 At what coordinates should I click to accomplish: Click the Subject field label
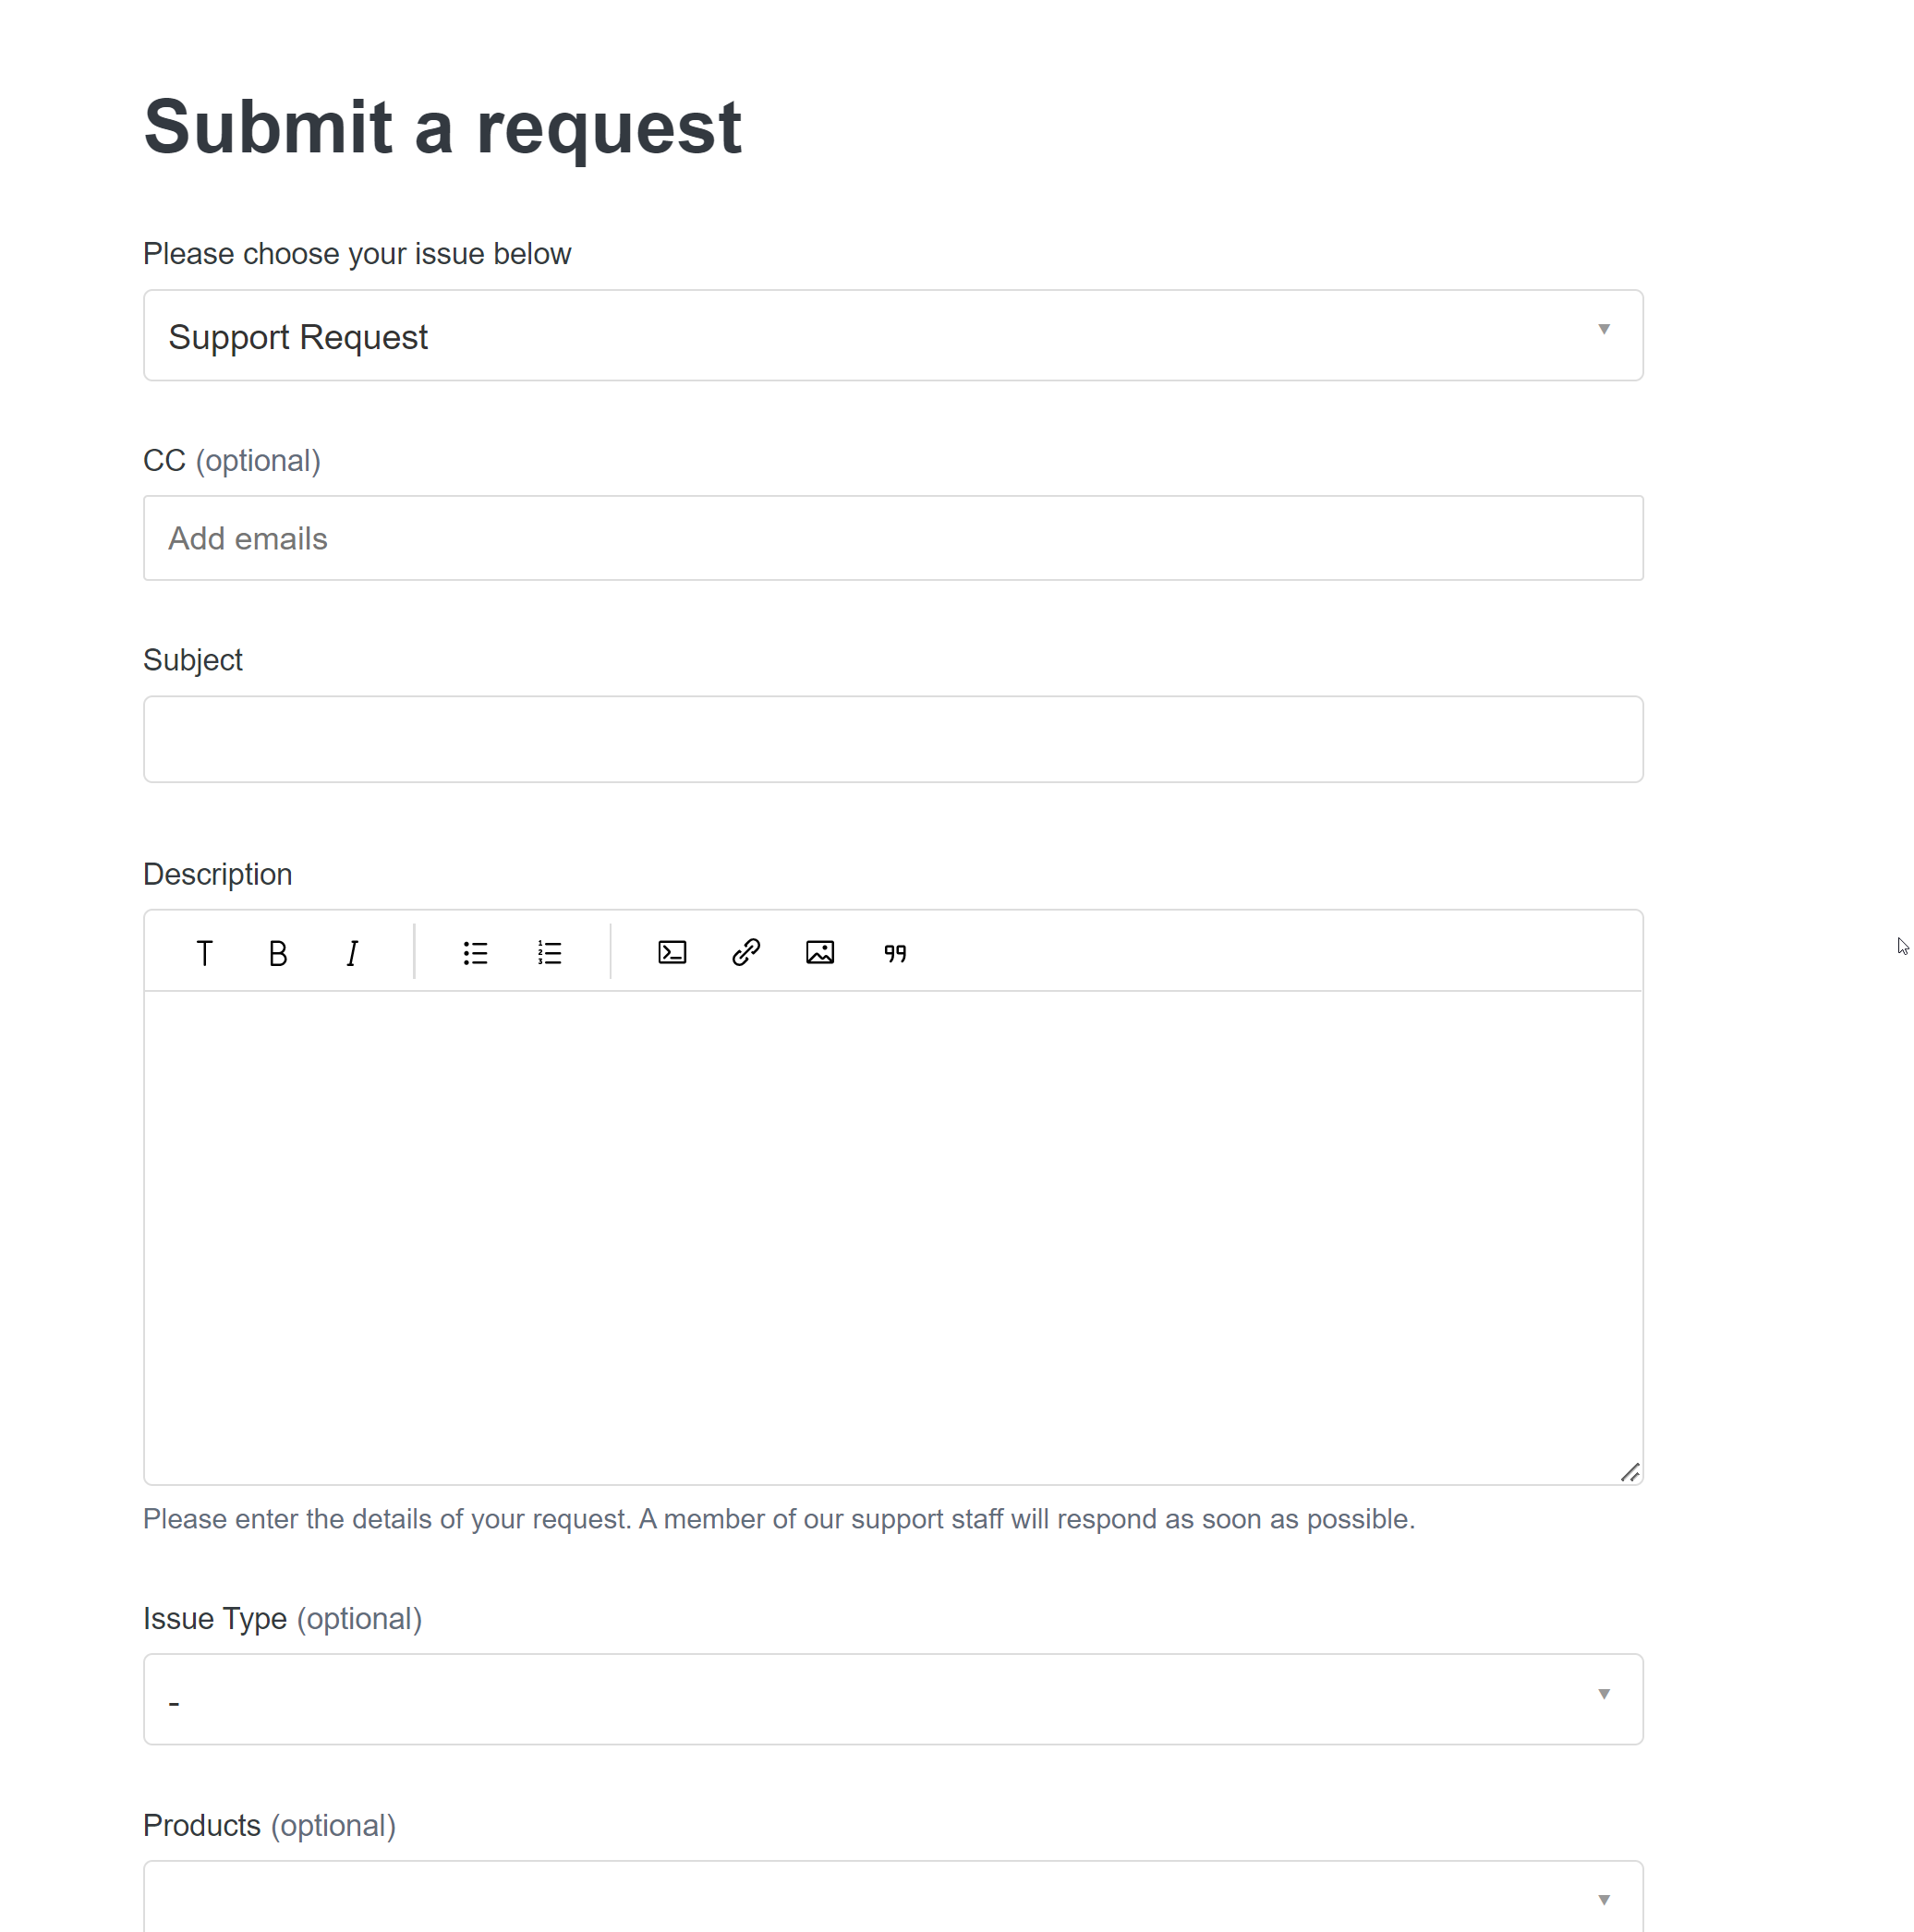point(193,660)
